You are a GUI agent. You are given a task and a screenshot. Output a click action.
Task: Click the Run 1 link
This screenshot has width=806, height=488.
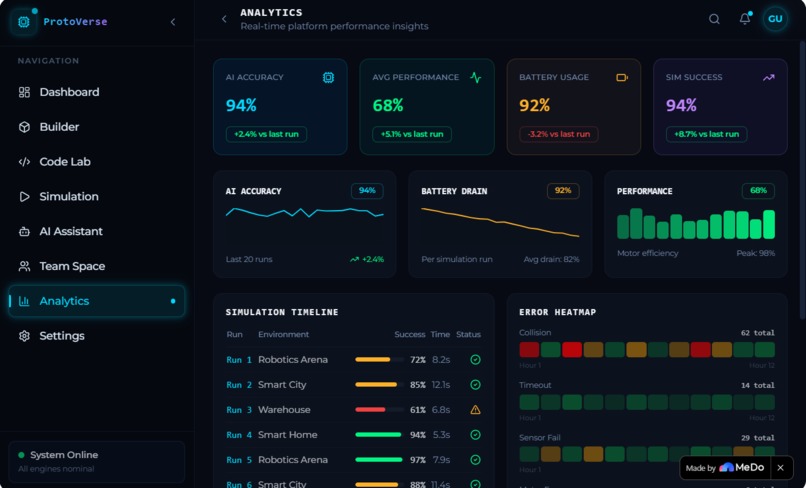pyautogui.click(x=239, y=360)
